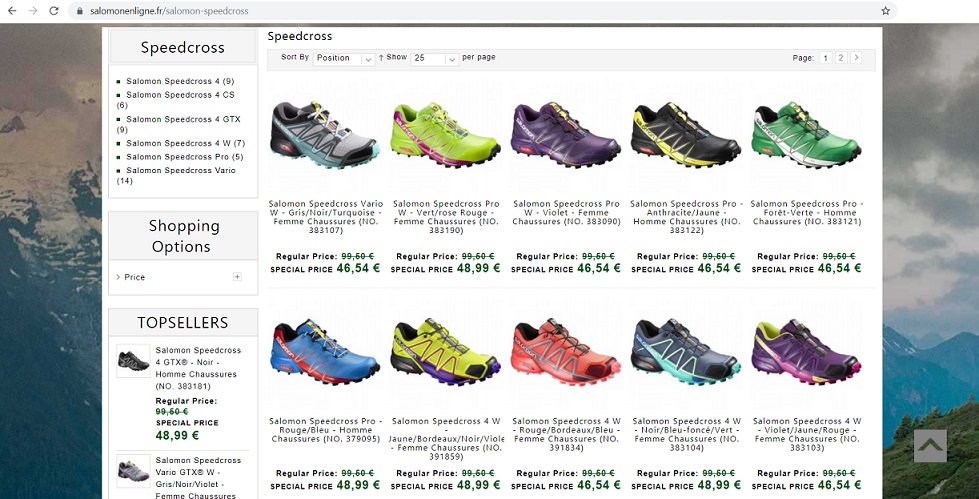
Task: Open Salomon Speedcross Pro (5) category
Action: pos(185,157)
